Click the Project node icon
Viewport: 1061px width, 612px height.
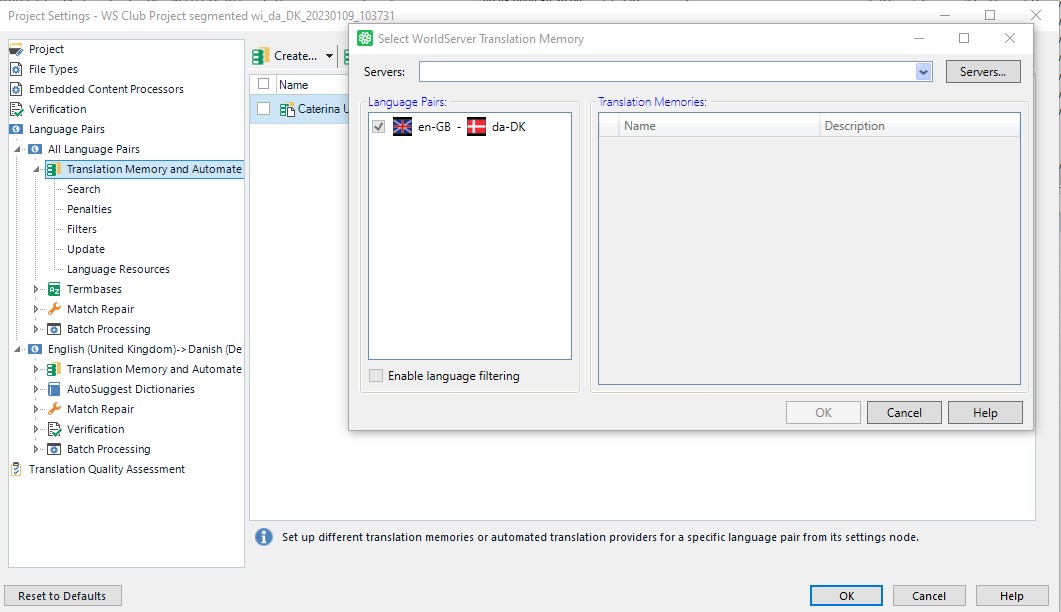[16, 49]
